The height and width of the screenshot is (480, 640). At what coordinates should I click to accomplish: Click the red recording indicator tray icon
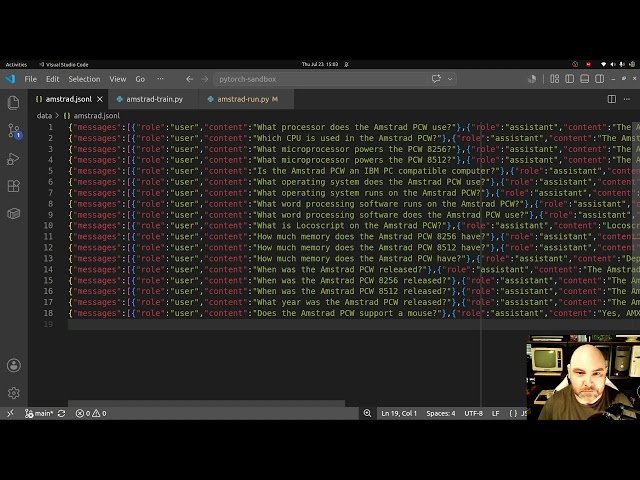[x=588, y=64]
